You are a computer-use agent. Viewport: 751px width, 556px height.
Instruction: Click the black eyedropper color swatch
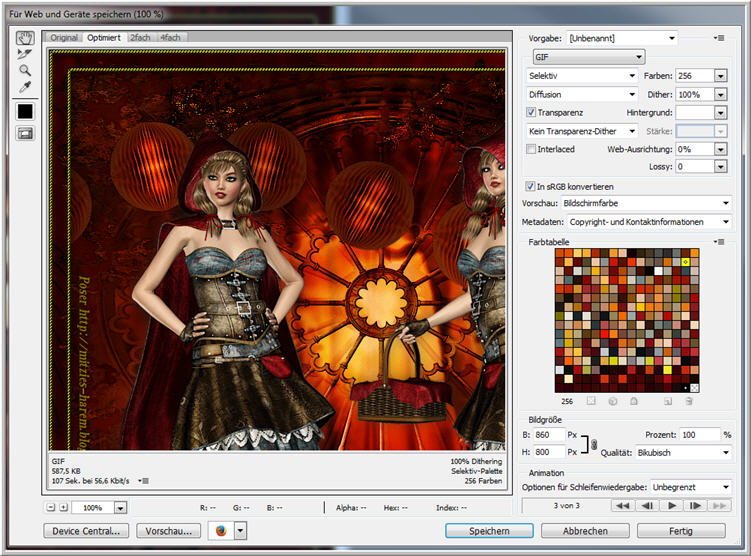coord(25,112)
